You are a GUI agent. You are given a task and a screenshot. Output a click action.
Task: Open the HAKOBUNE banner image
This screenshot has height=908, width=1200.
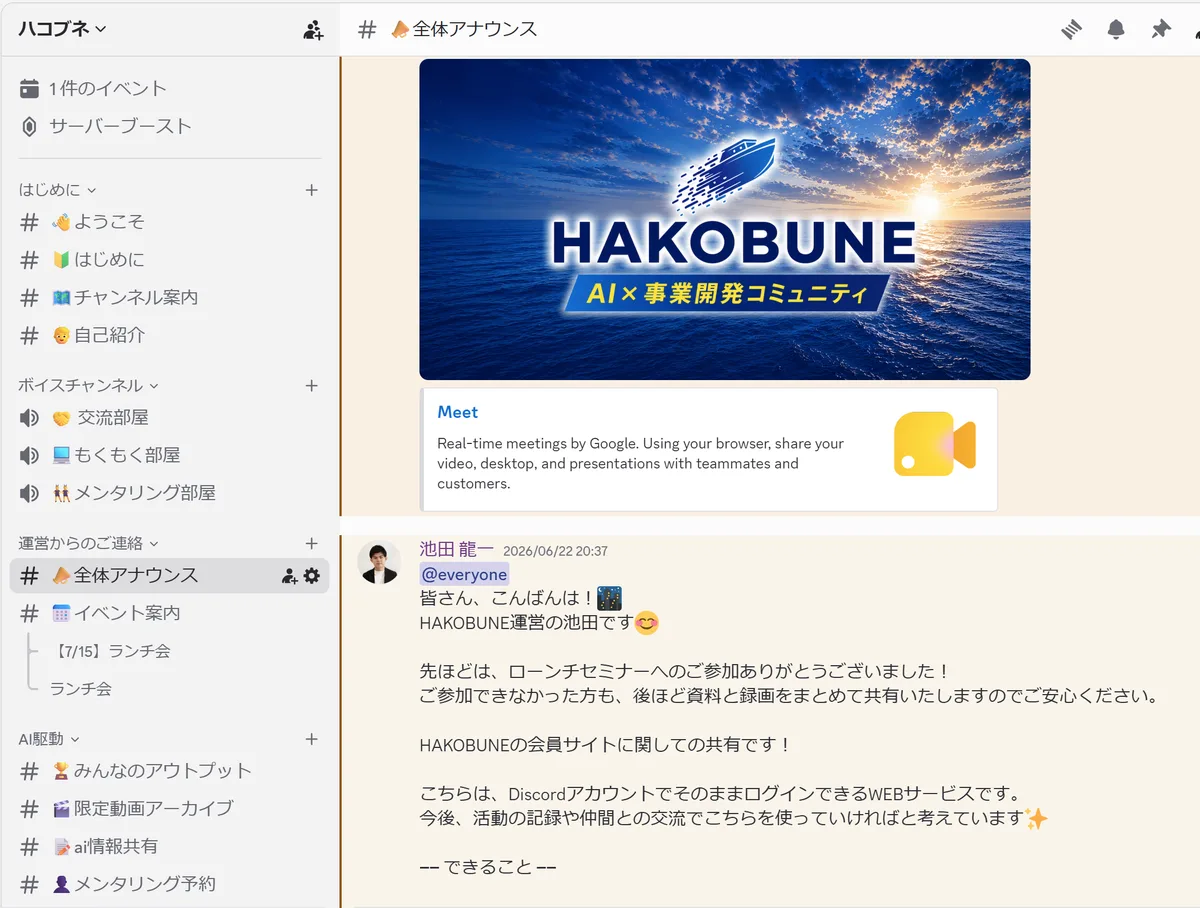(725, 219)
